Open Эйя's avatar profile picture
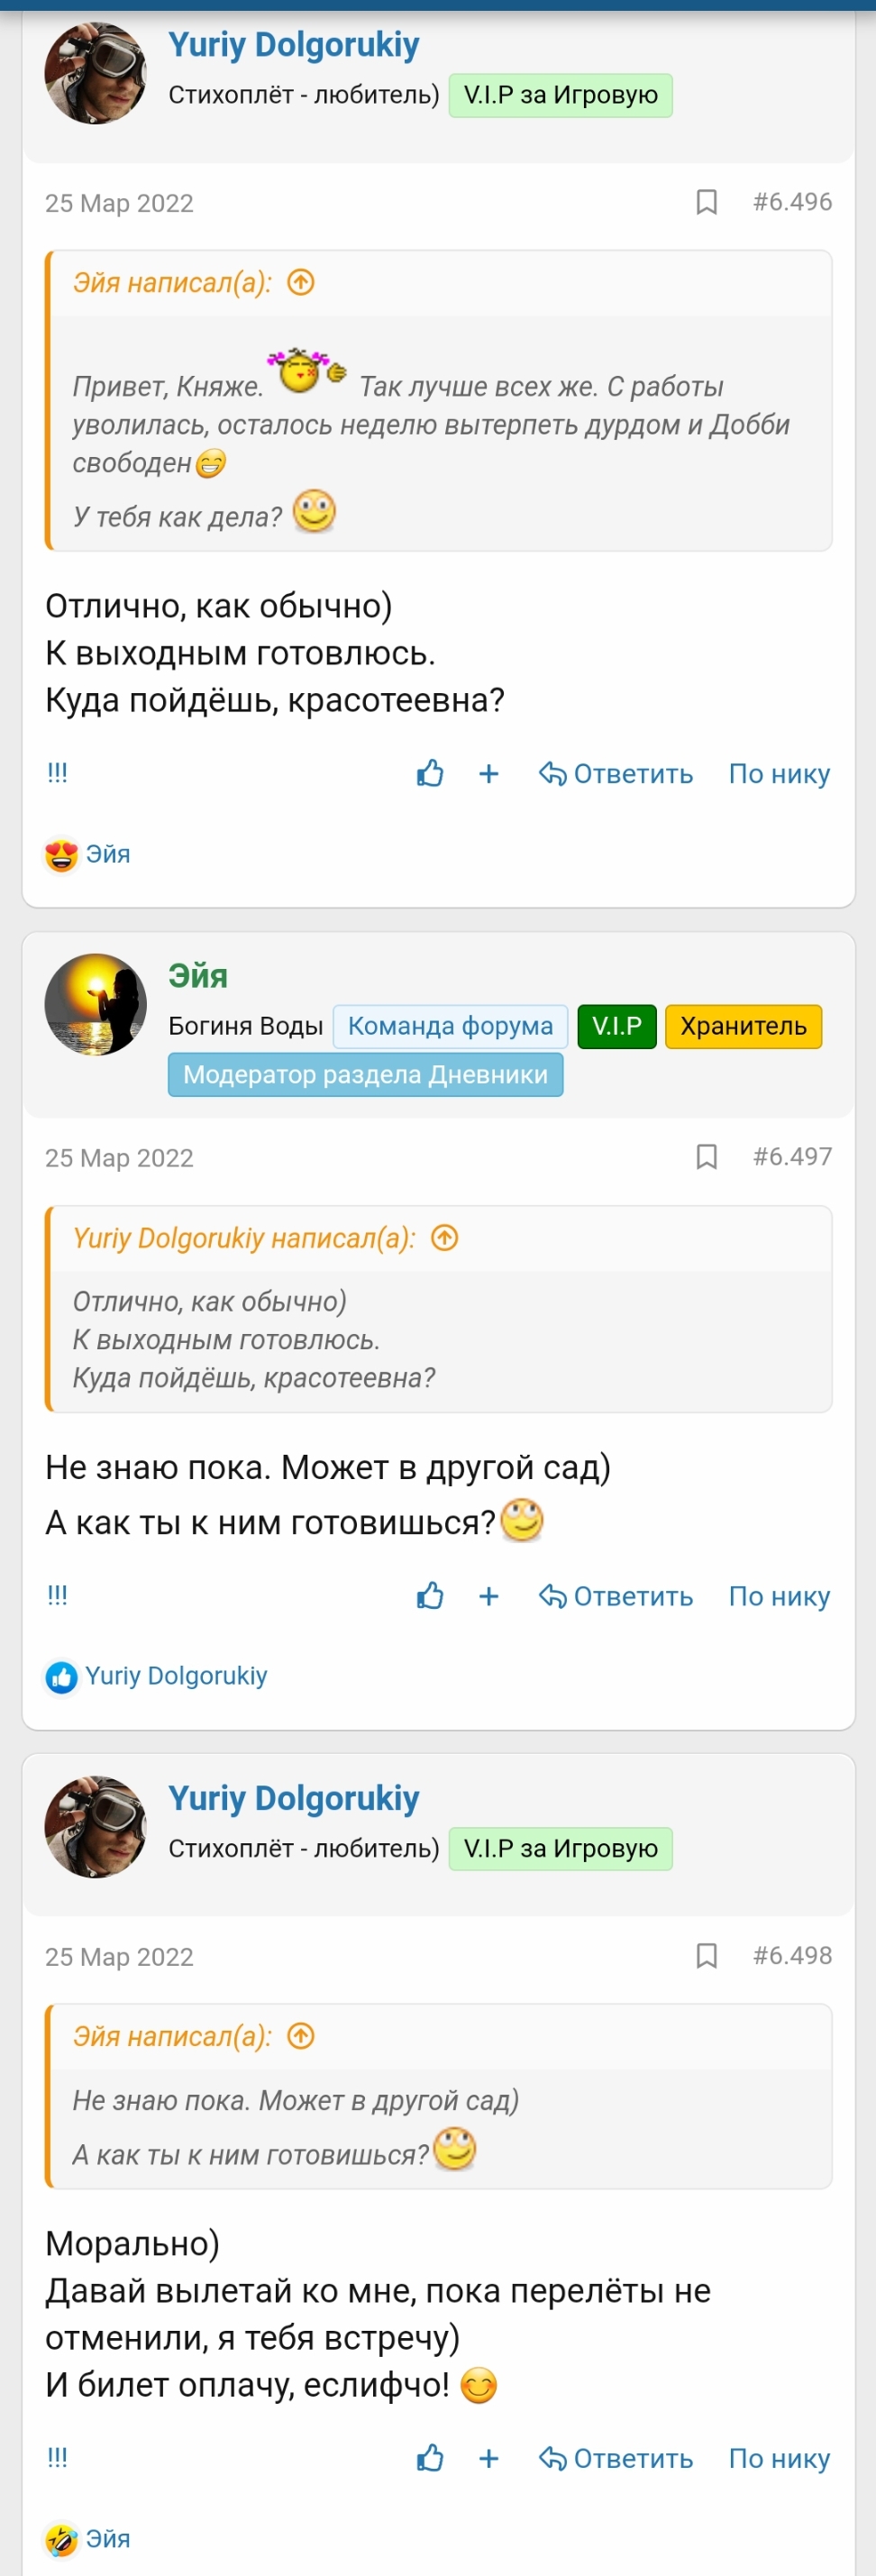The width and height of the screenshot is (876, 2576). pos(96,1004)
